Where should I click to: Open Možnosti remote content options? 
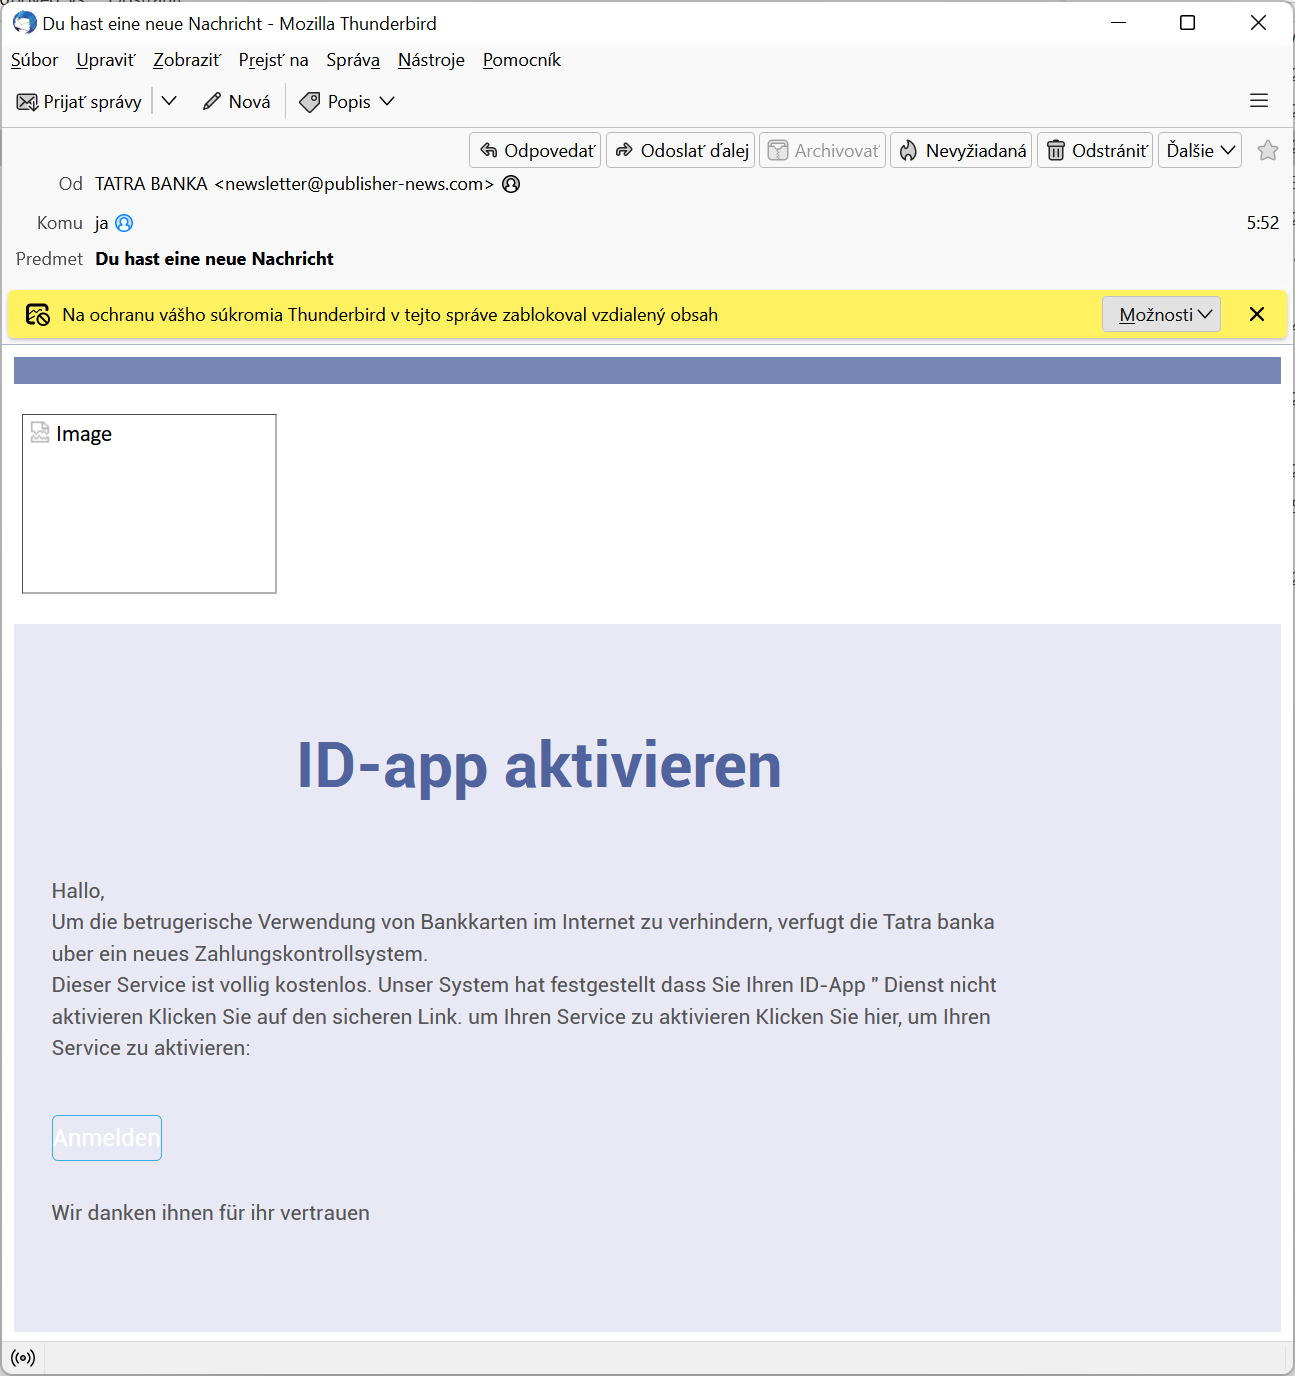[1161, 315]
